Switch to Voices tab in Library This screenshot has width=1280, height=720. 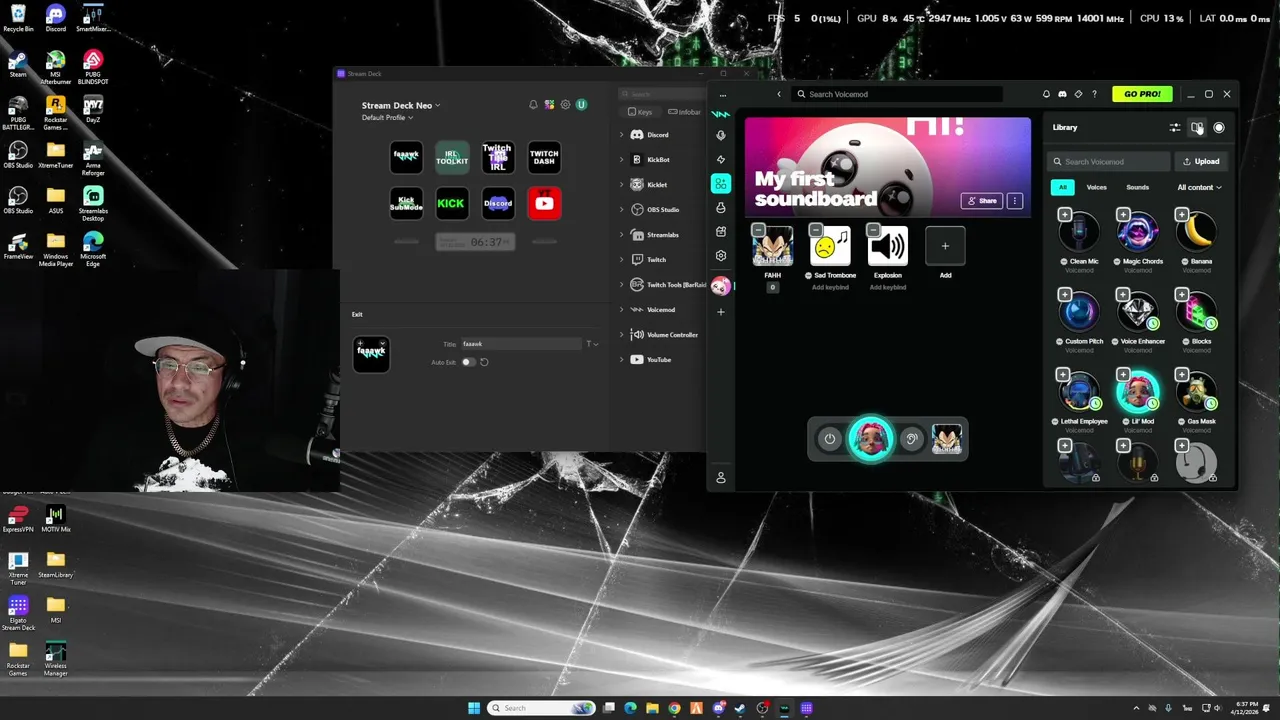(x=1097, y=187)
